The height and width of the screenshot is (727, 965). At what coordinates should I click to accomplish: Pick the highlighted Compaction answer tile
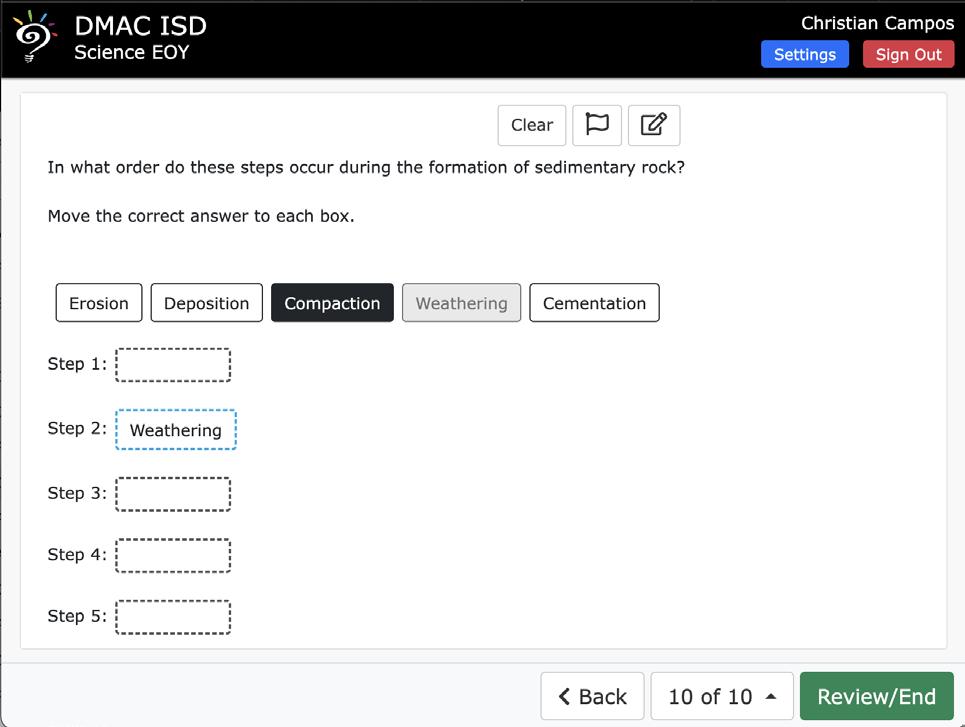point(332,303)
